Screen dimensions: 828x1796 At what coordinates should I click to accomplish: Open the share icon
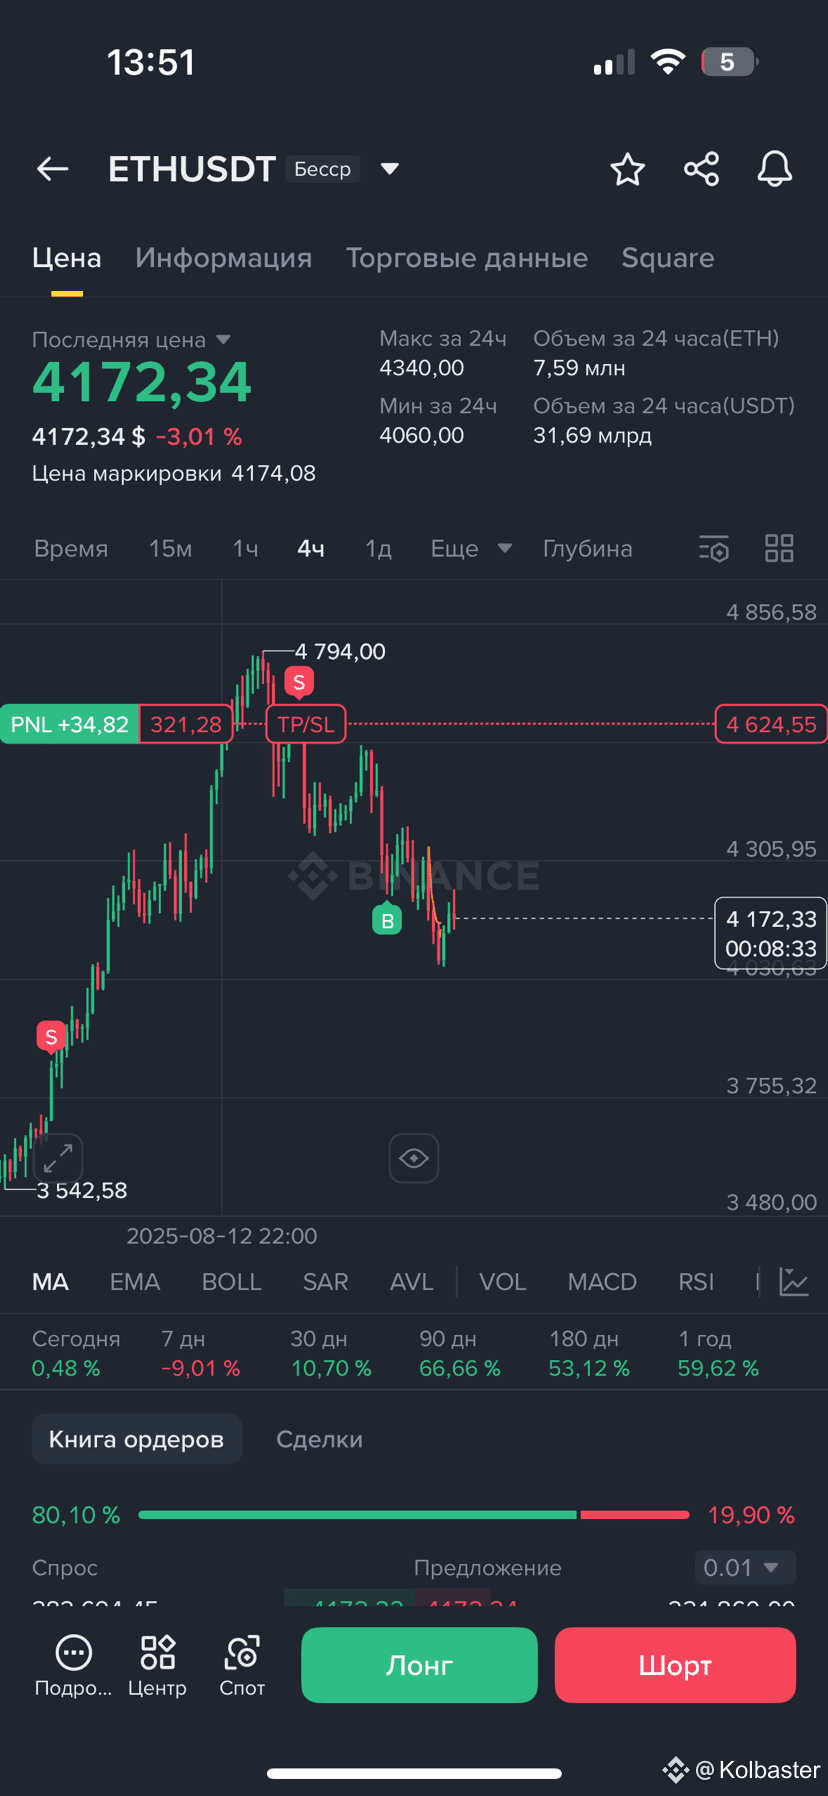pyautogui.click(x=701, y=169)
